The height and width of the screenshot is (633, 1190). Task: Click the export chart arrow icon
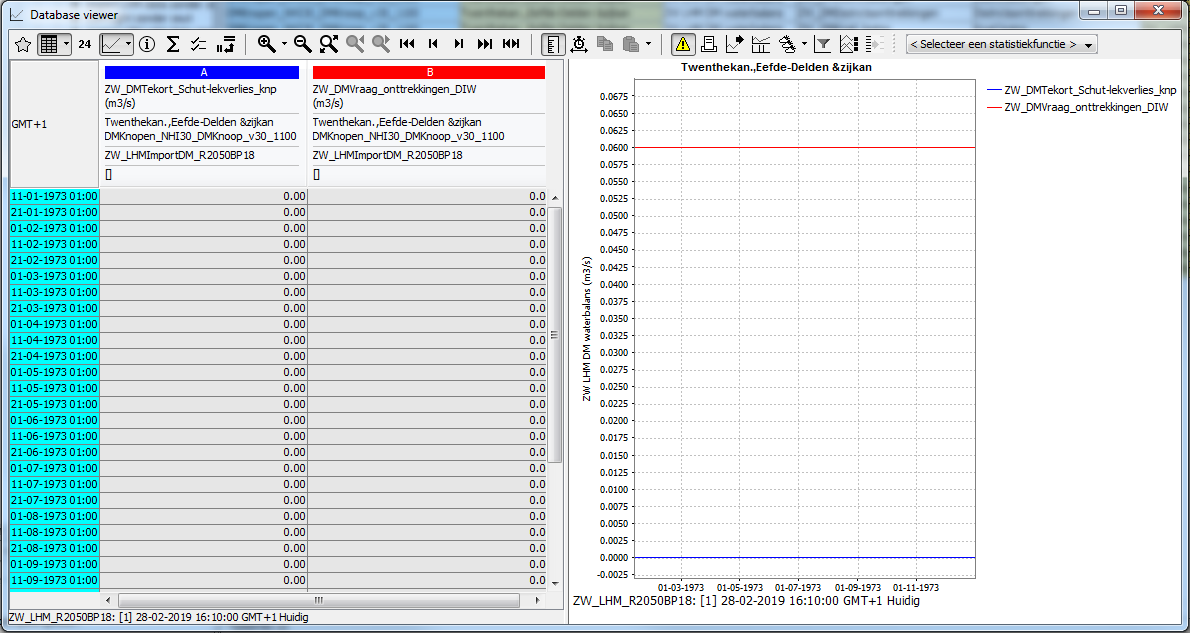coord(735,44)
